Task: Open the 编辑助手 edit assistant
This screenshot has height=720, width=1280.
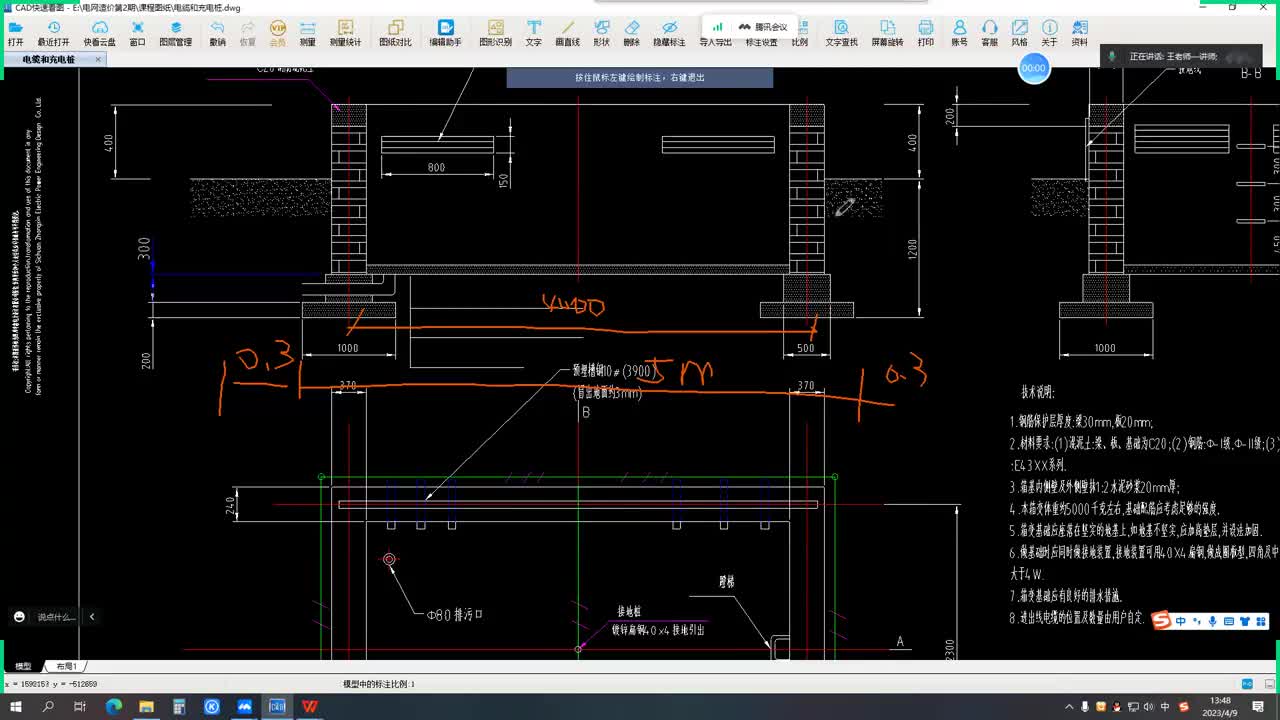Action: pos(445,34)
